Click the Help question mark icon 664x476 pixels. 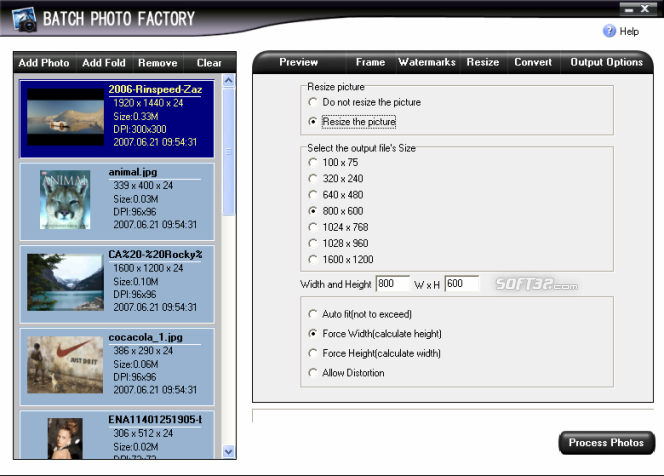(x=609, y=31)
